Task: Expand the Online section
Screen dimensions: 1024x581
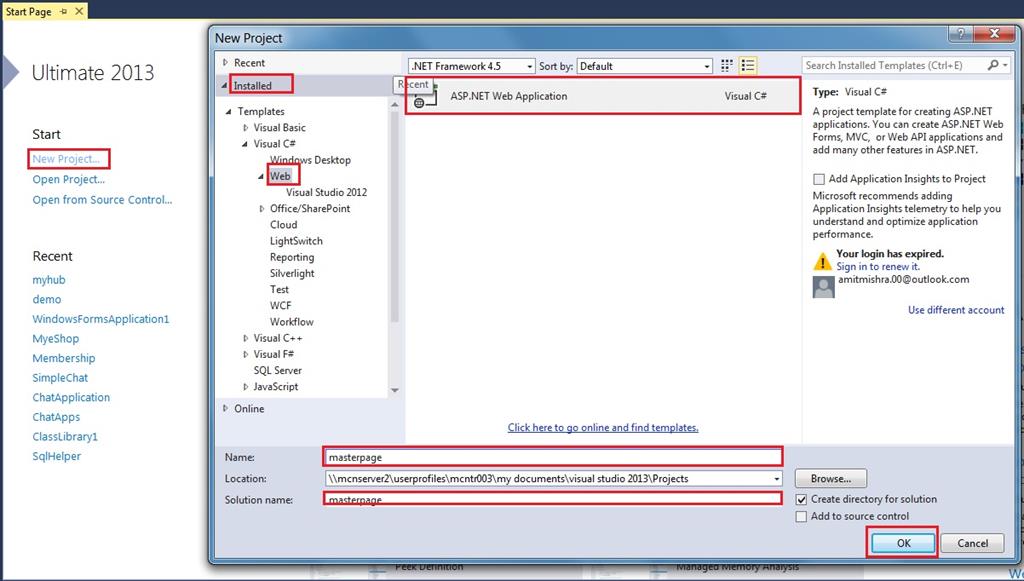Action: click(225, 408)
